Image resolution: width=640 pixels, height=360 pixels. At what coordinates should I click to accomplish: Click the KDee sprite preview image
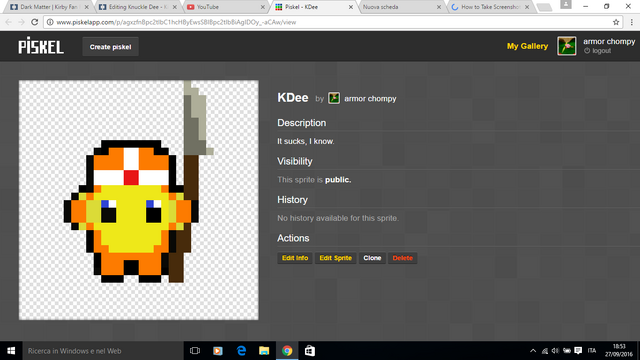pyautogui.click(x=138, y=200)
